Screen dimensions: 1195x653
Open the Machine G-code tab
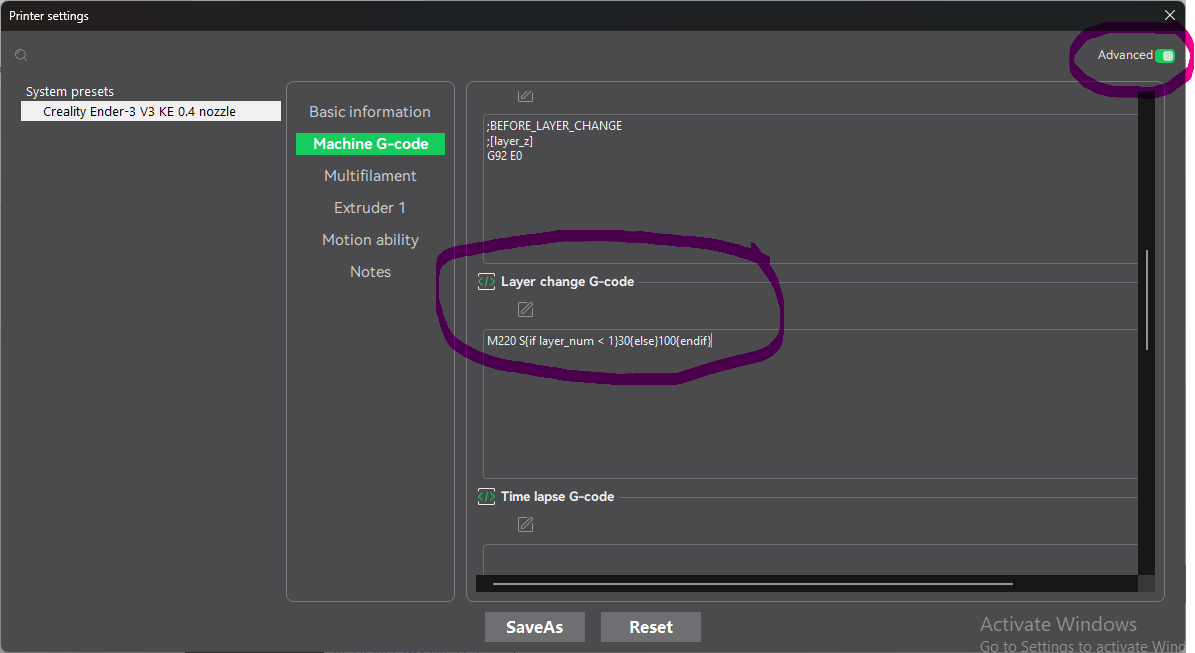pyautogui.click(x=370, y=144)
